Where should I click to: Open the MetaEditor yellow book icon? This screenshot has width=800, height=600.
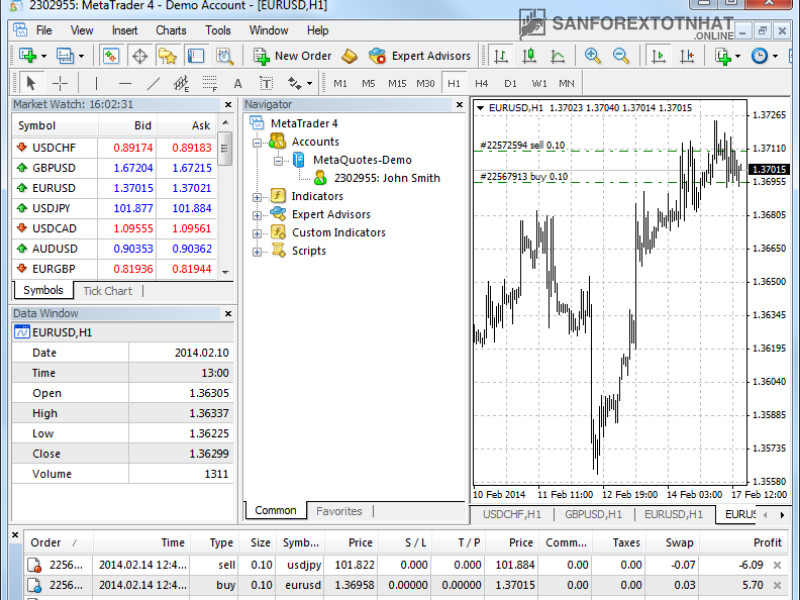point(349,56)
